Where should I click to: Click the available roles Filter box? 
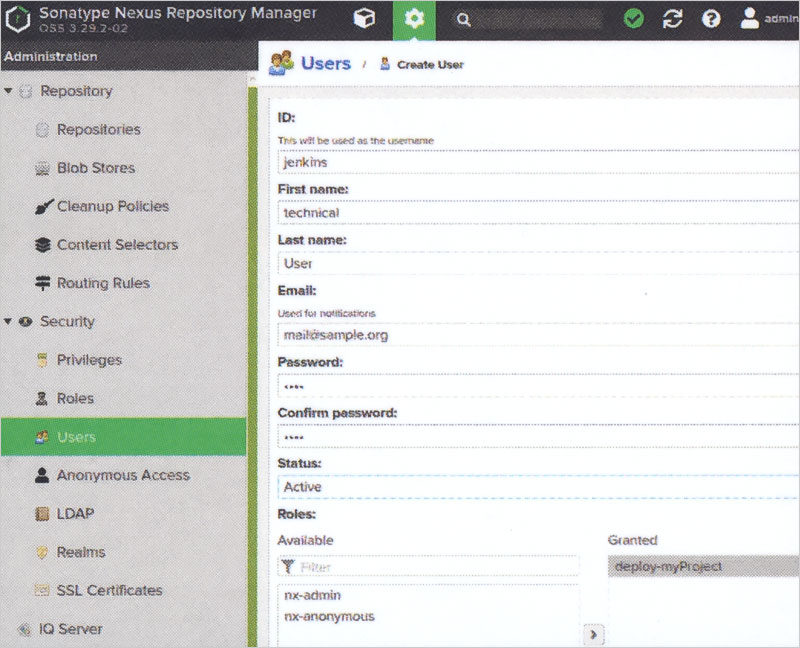429,566
